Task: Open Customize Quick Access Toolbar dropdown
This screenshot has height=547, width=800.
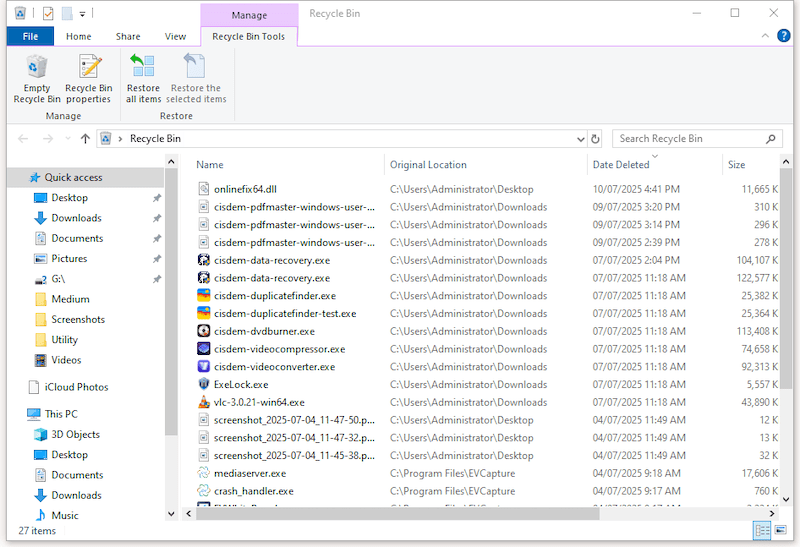Action: (x=82, y=14)
